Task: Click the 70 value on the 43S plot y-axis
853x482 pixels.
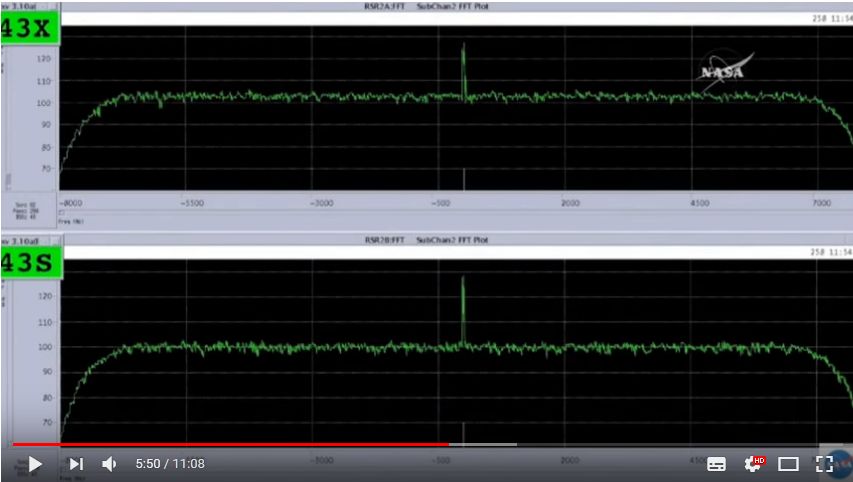Action: (47, 422)
